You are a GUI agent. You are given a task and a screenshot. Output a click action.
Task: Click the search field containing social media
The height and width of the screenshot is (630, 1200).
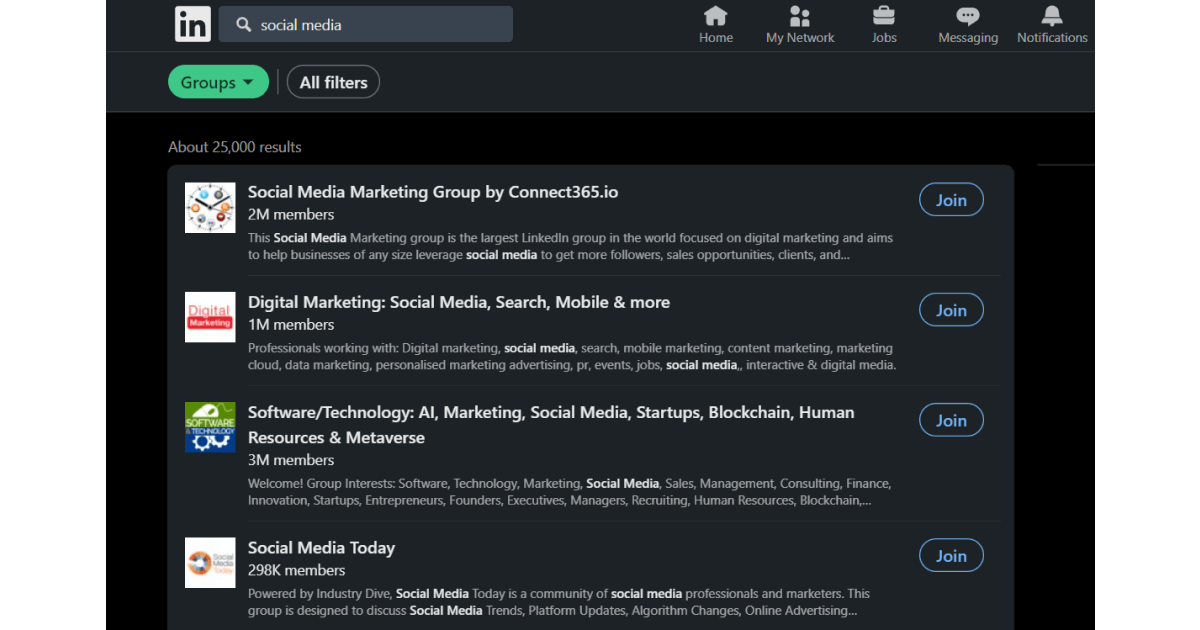coord(366,25)
